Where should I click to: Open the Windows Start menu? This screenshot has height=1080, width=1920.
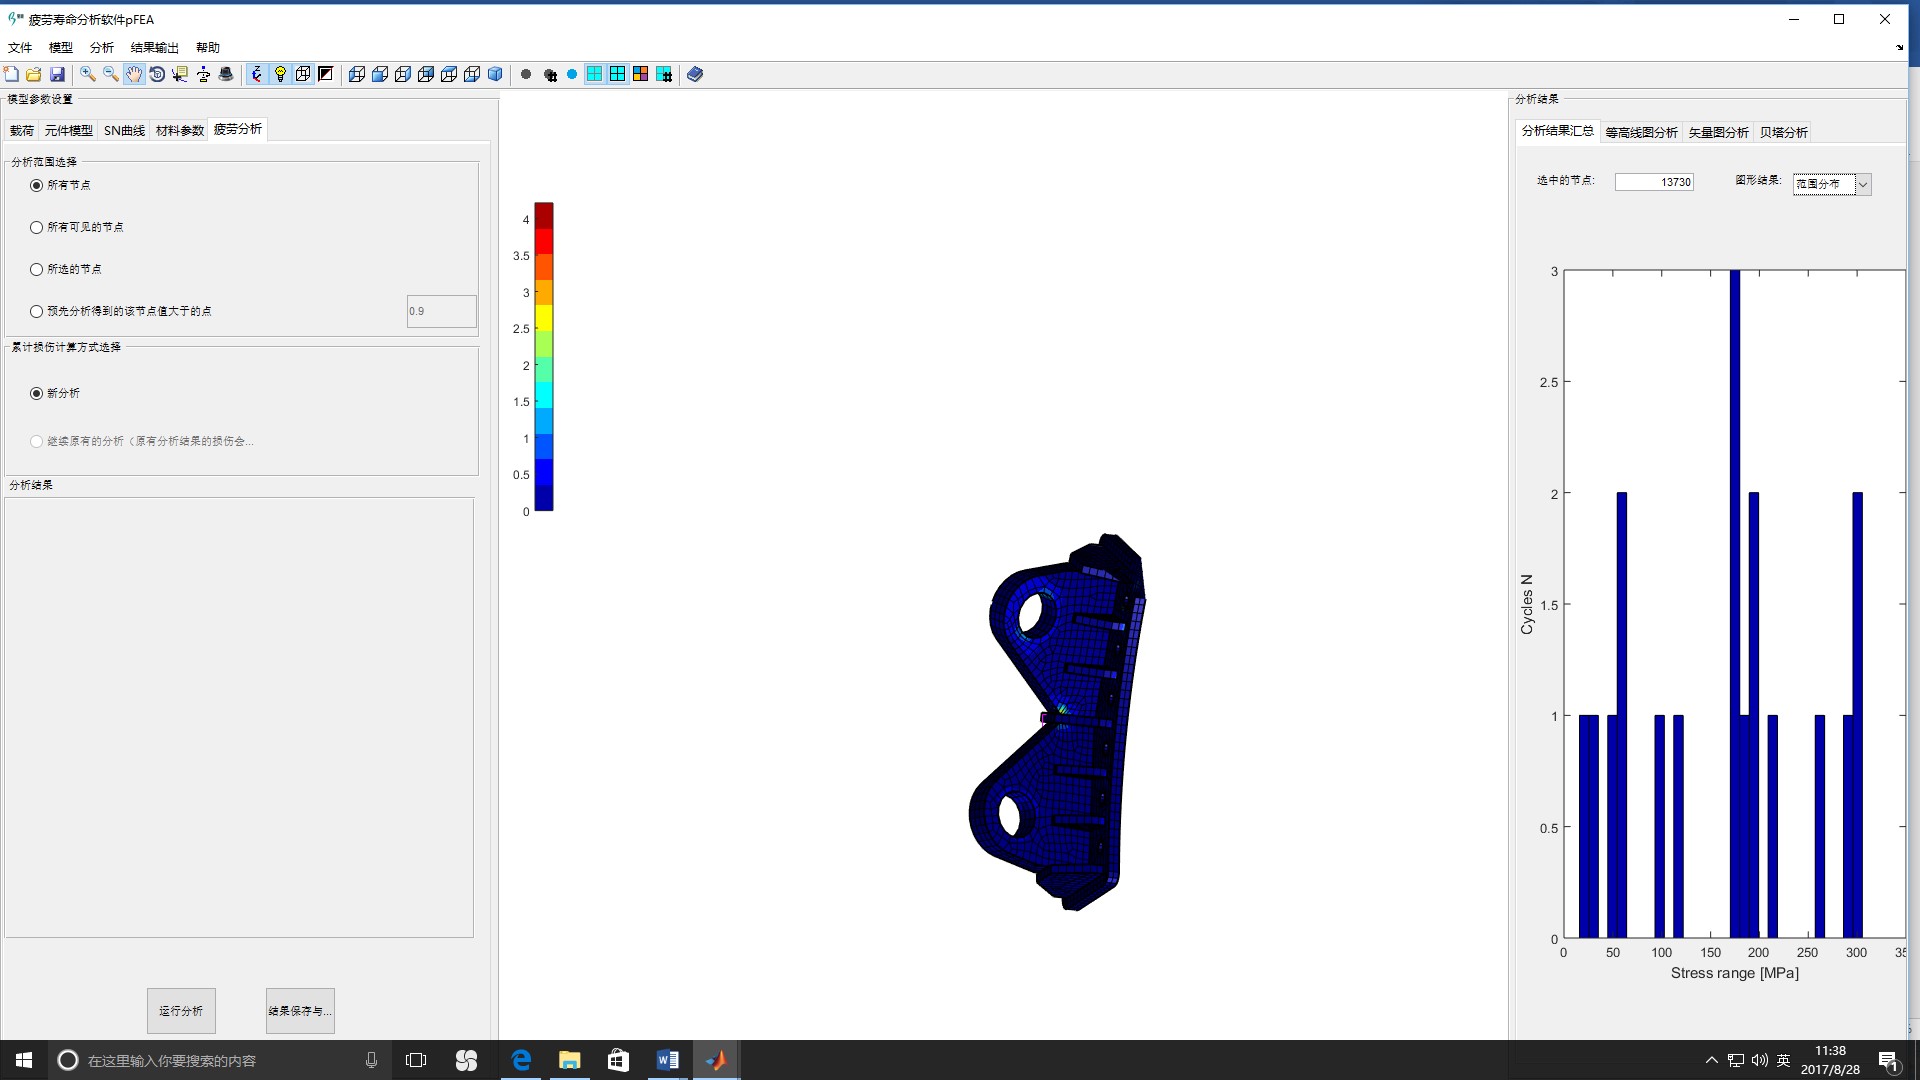tap(24, 1060)
